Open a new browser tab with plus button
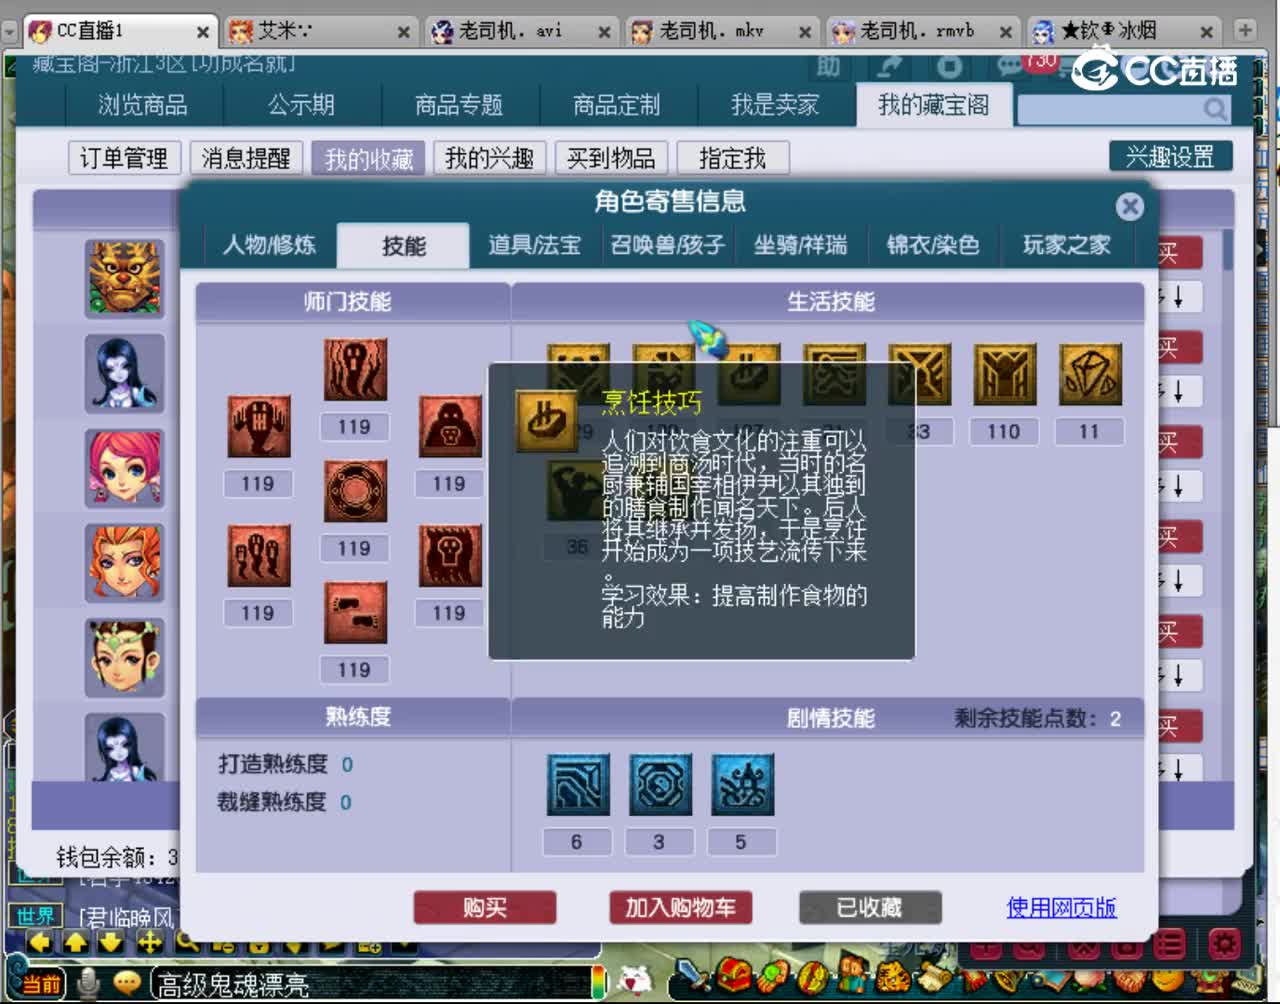 click(x=1245, y=30)
